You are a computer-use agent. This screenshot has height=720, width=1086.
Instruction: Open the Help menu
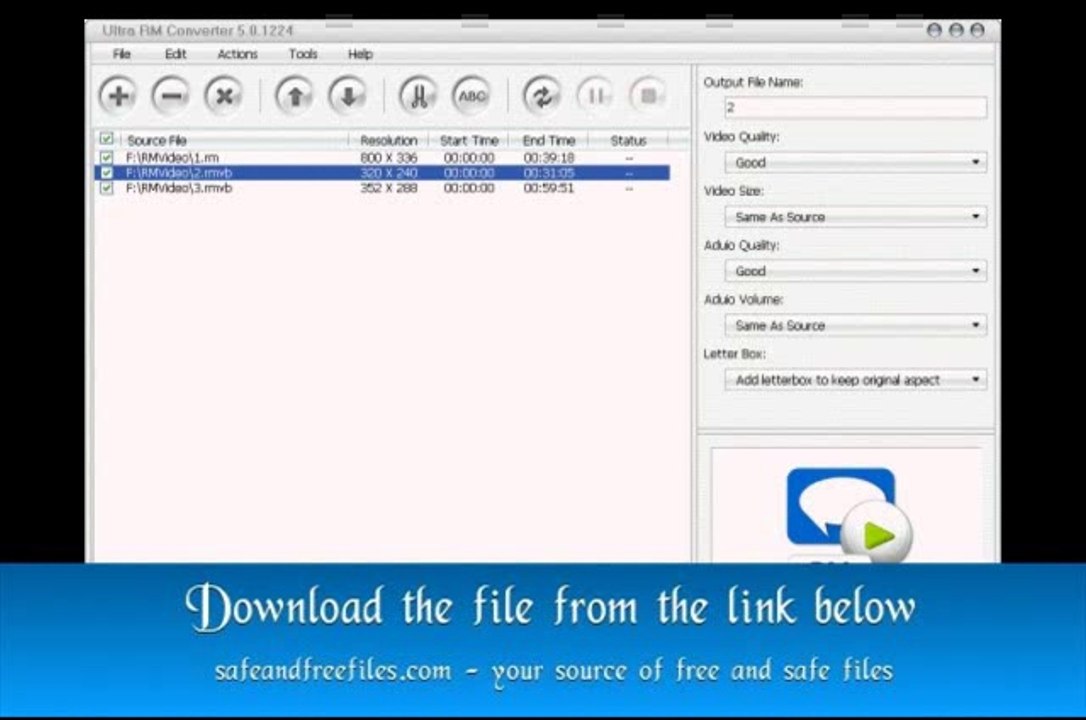360,54
